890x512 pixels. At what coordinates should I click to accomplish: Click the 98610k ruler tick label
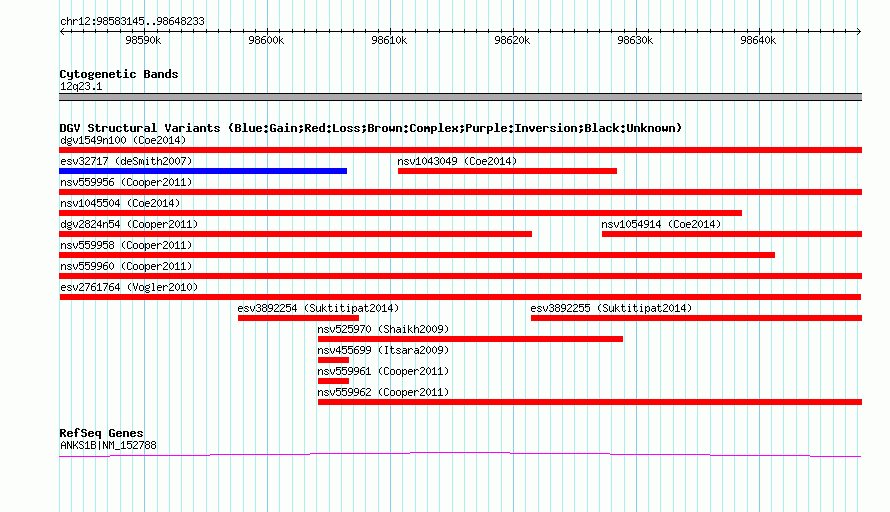[x=389, y=40]
